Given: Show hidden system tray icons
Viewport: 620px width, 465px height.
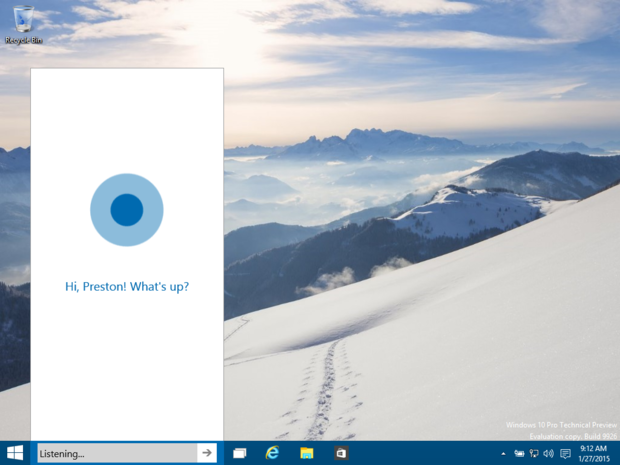Looking at the screenshot, I should (x=503, y=454).
